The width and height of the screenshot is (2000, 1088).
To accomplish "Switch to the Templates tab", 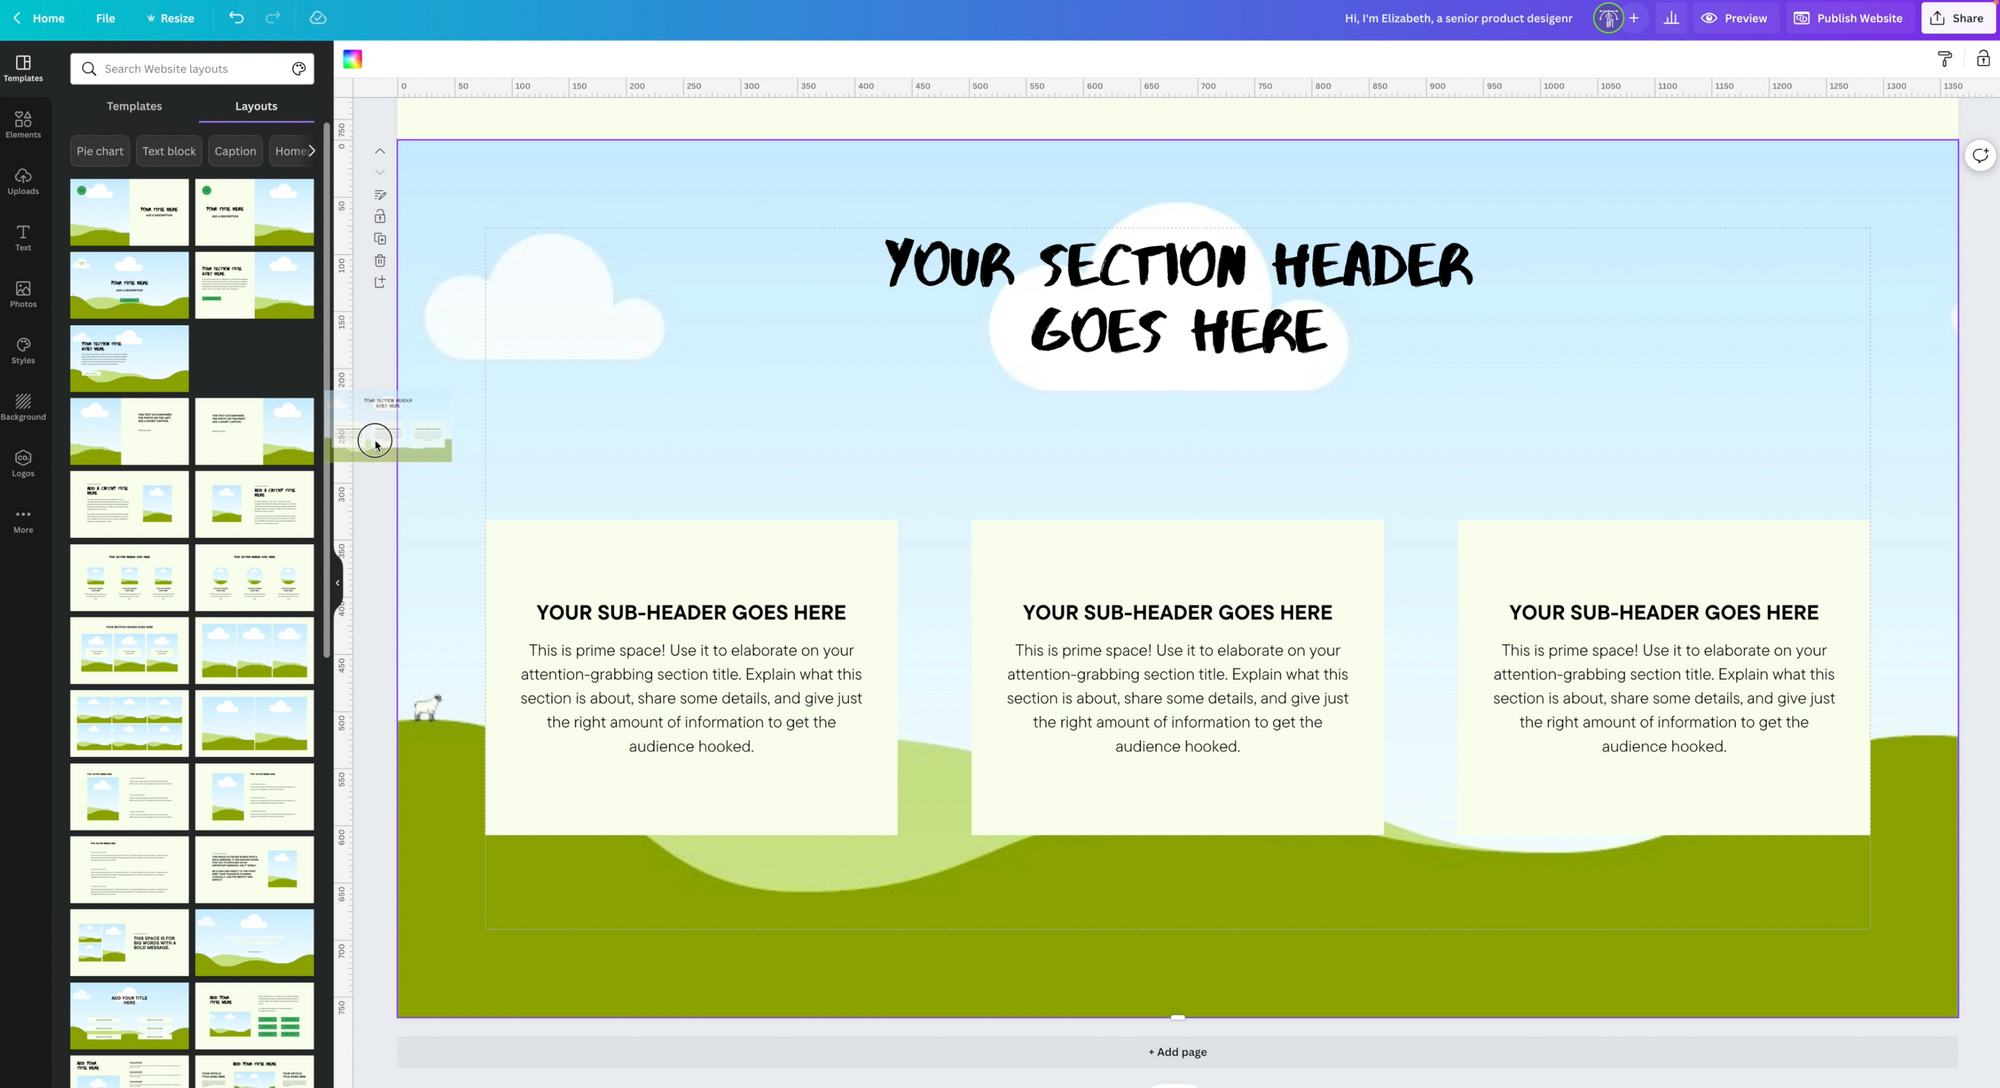I will click(x=134, y=106).
